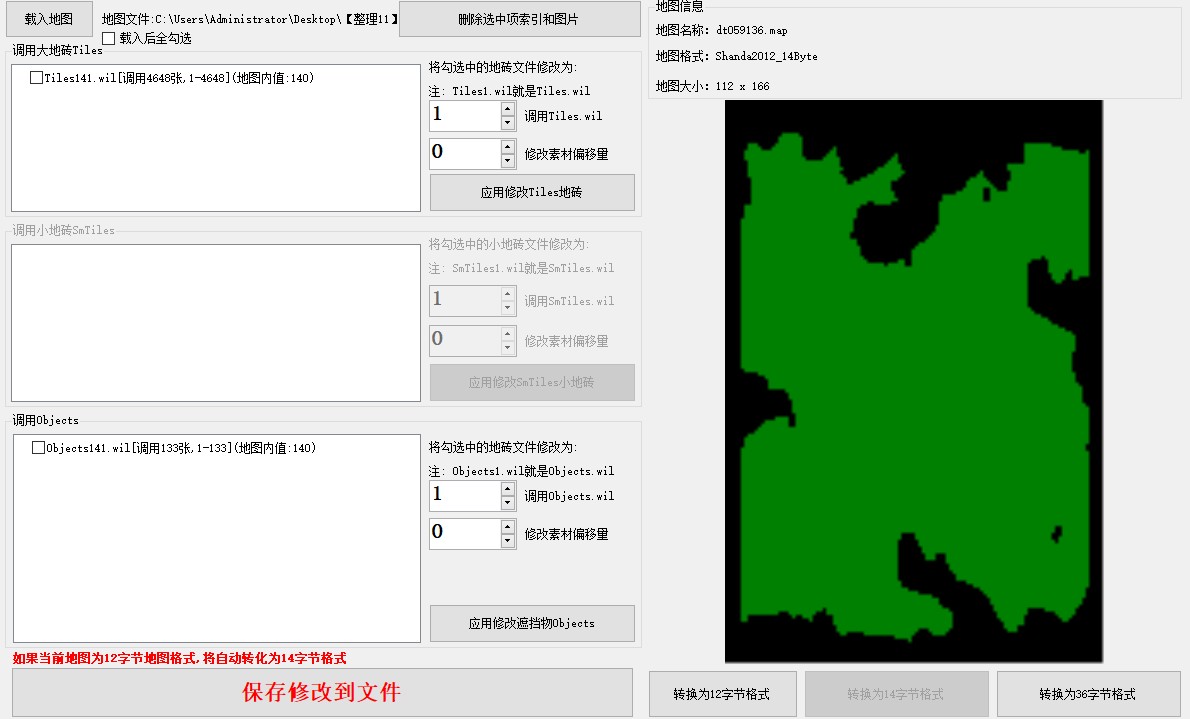This screenshot has height=719, width=1190.
Task: Decrease the 调用Objects.wil spinner value
Action: (x=508, y=503)
